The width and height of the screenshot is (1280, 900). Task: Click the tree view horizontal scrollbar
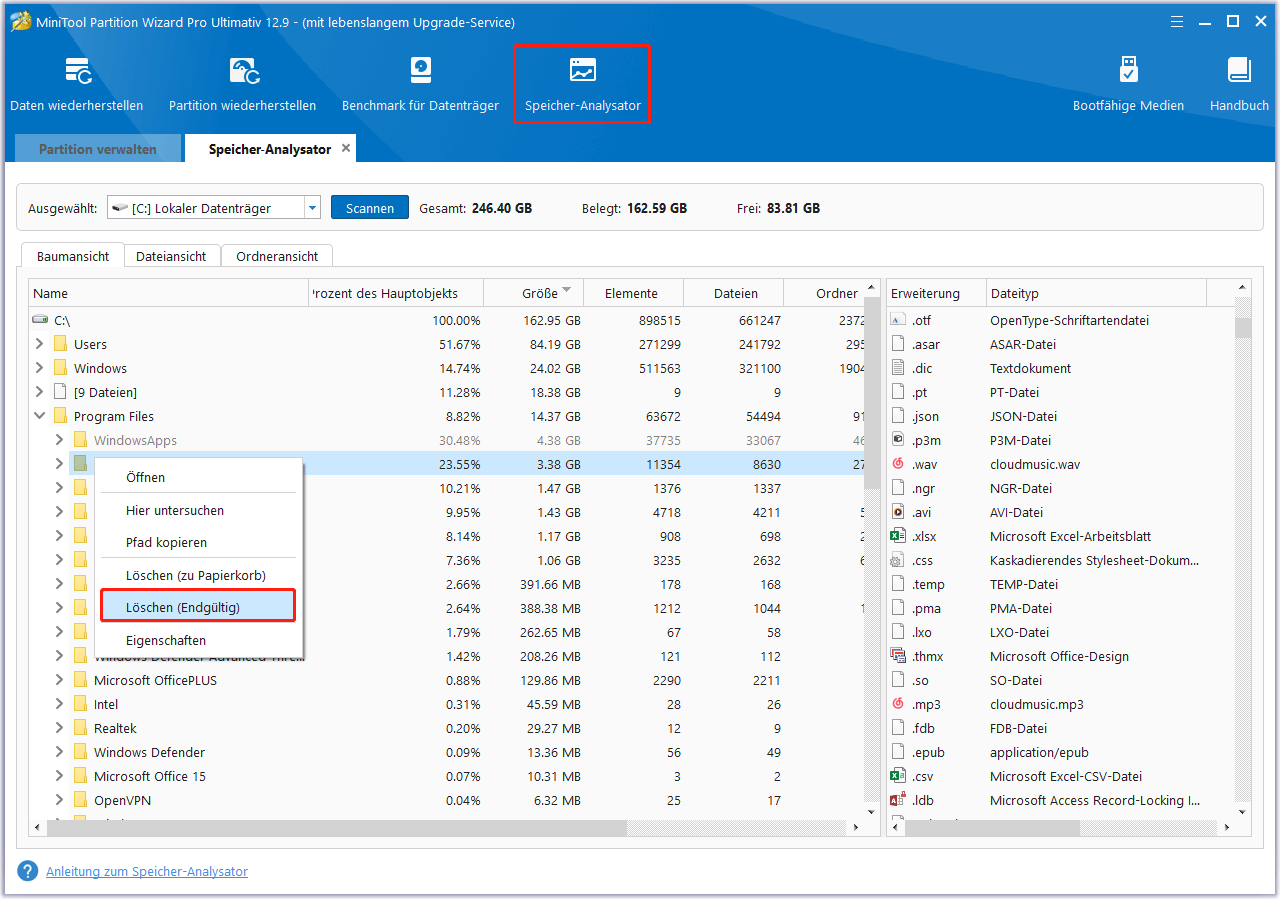(336, 828)
